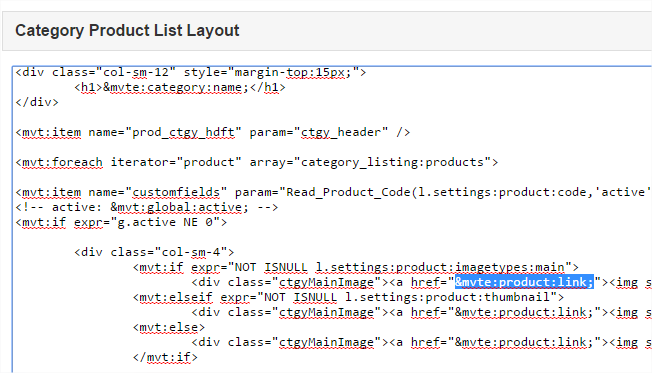652x373 pixels.
Task: Click the NOT ISNULL imagetypes:main condition line
Action: [356, 267]
